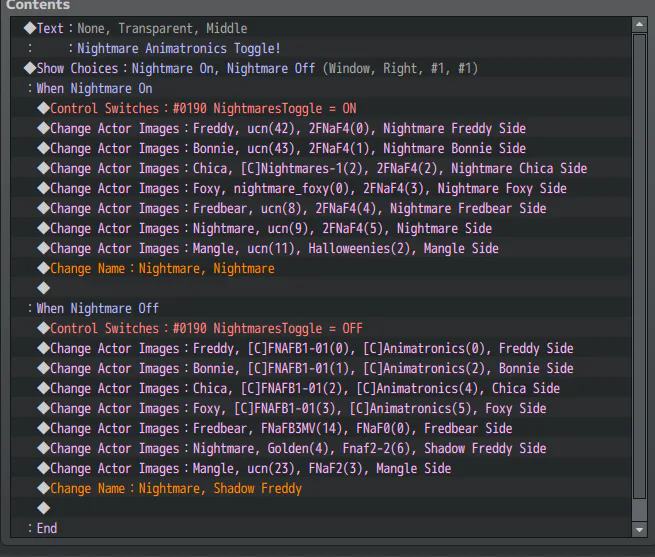
Task: Select Change Name Nightmare, Shadow Freddy row
Action: point(321,488)
